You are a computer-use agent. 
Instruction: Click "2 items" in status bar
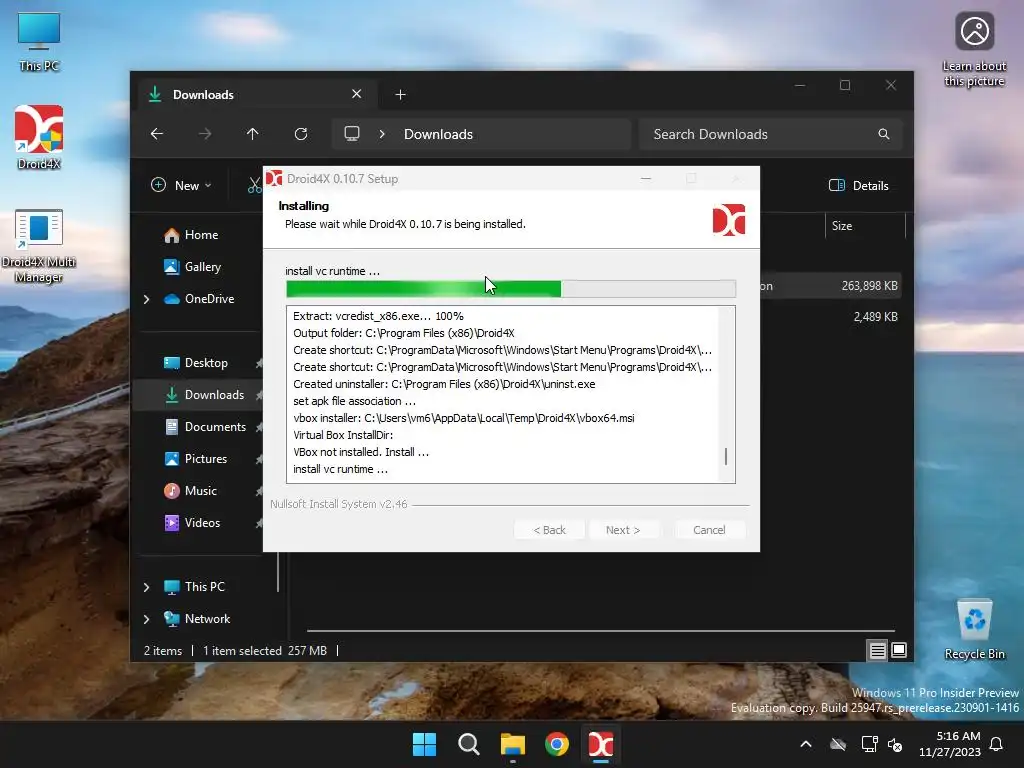coord(163,650)
